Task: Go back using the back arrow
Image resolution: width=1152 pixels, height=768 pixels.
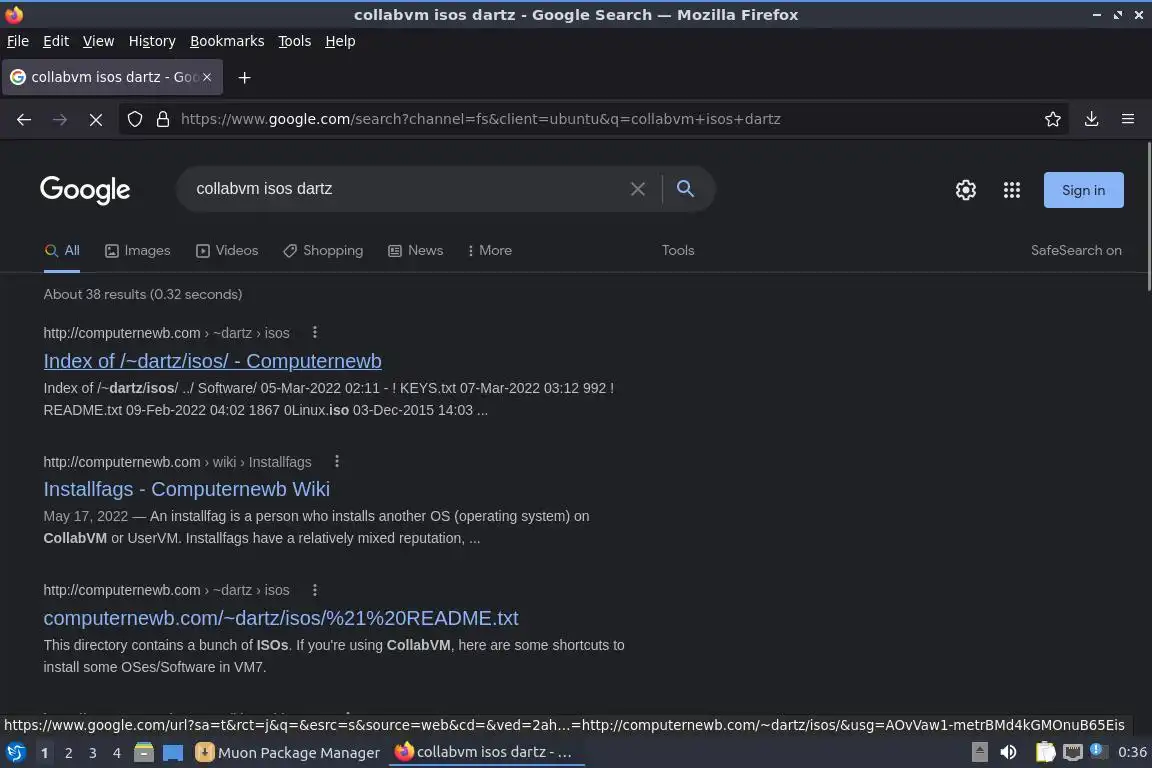Action: coord(24,119)
